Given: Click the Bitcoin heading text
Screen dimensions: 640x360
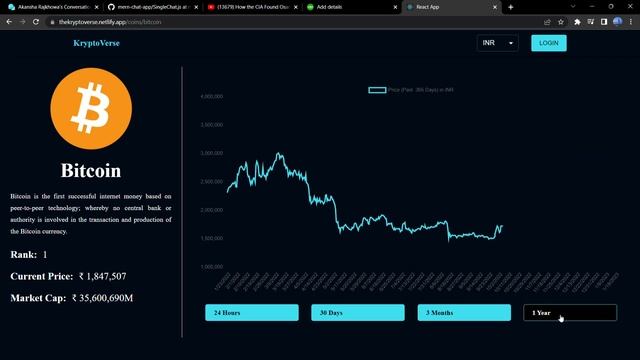Looking at the screenshot, I should tap(91, 171).
